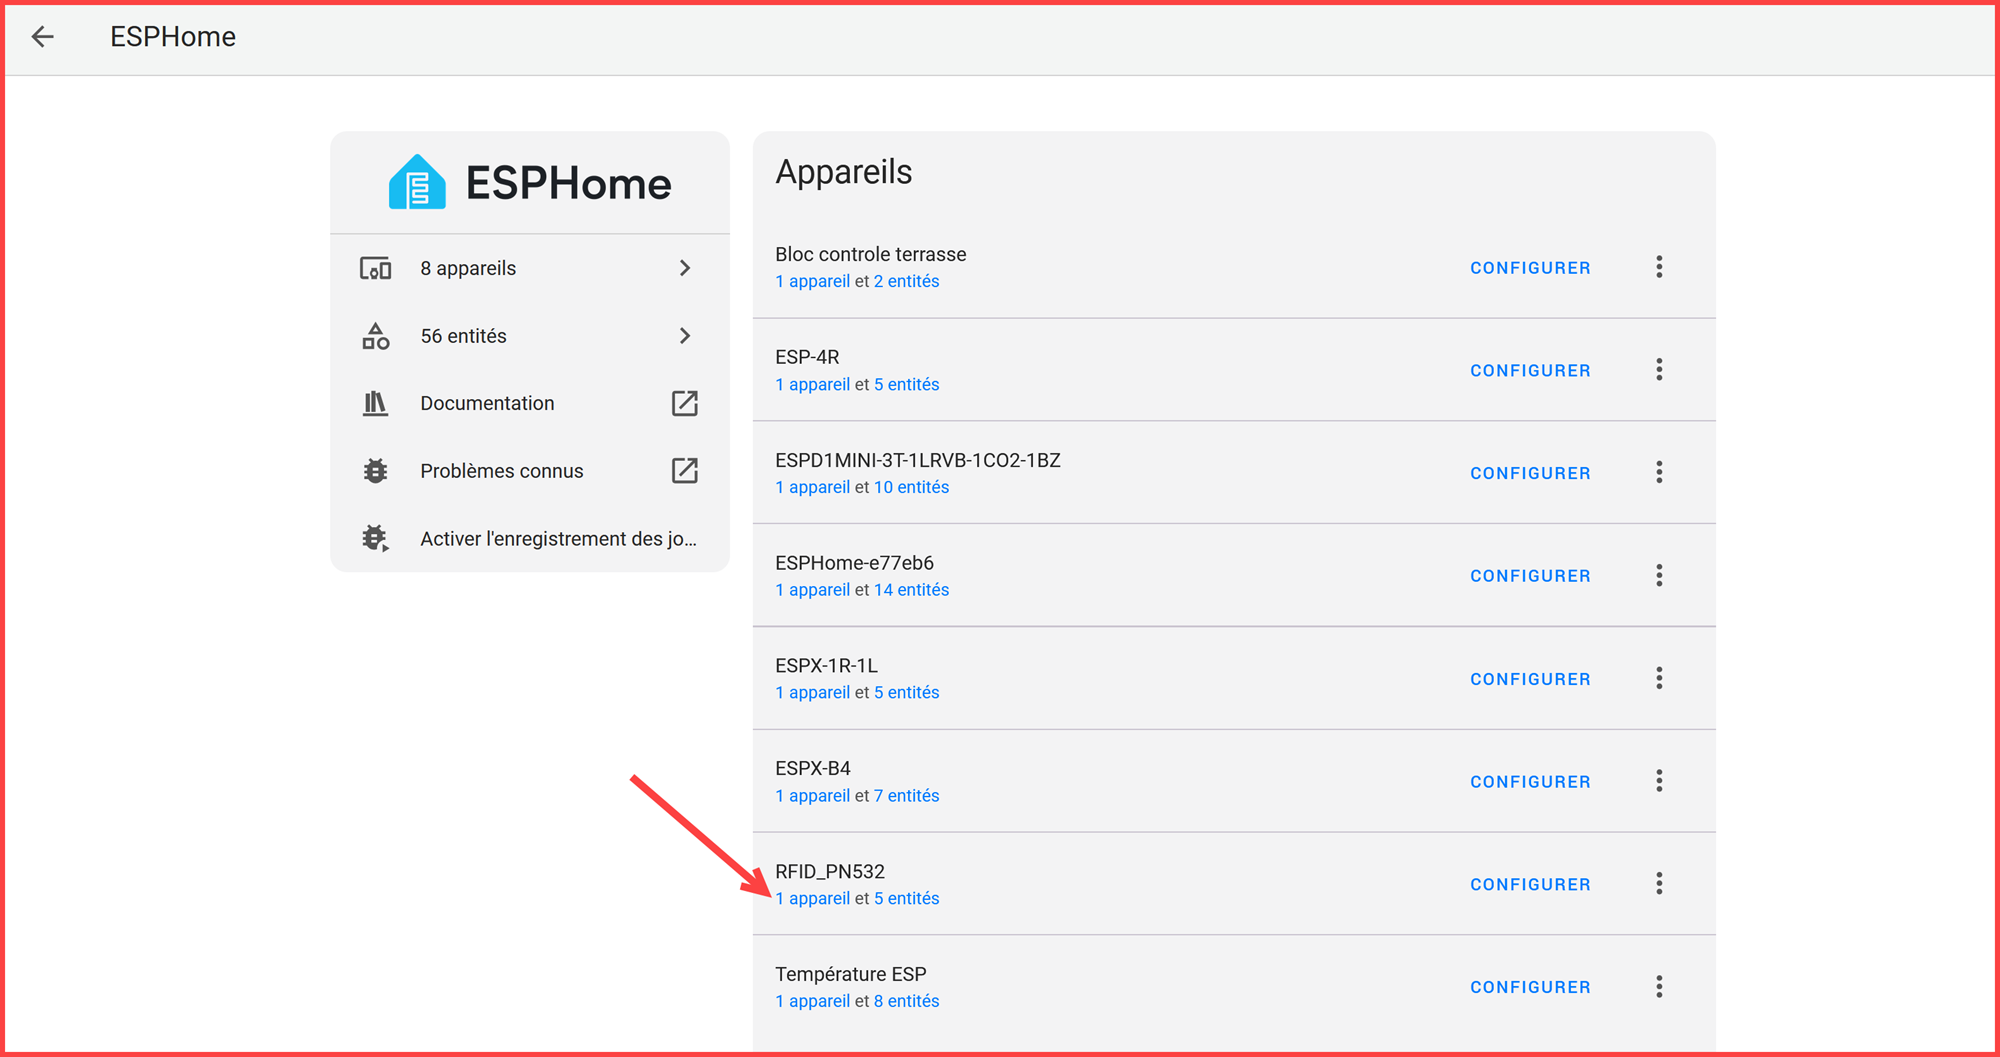Image resolution: width=2000 pixels, height=1057 pixels.
Task: Open 1 appareil link under ESPHome-e77eb6
Action: click(813, 590)
